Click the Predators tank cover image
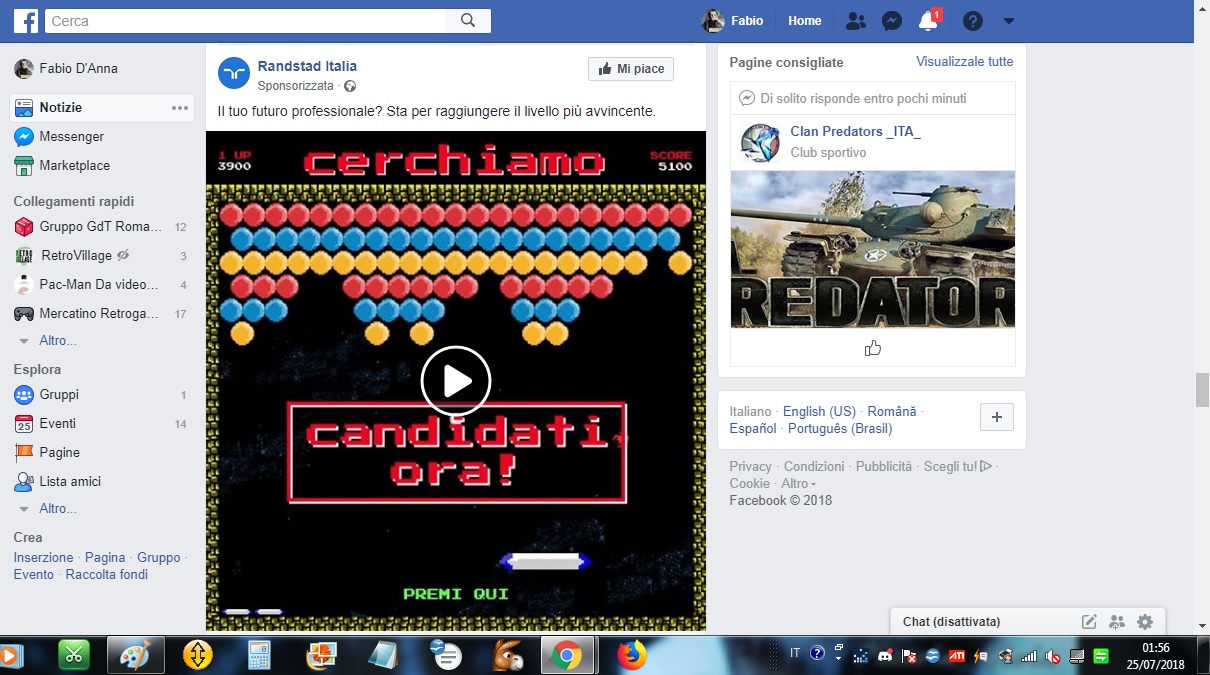1210x675 pixels. pos(873,249)
